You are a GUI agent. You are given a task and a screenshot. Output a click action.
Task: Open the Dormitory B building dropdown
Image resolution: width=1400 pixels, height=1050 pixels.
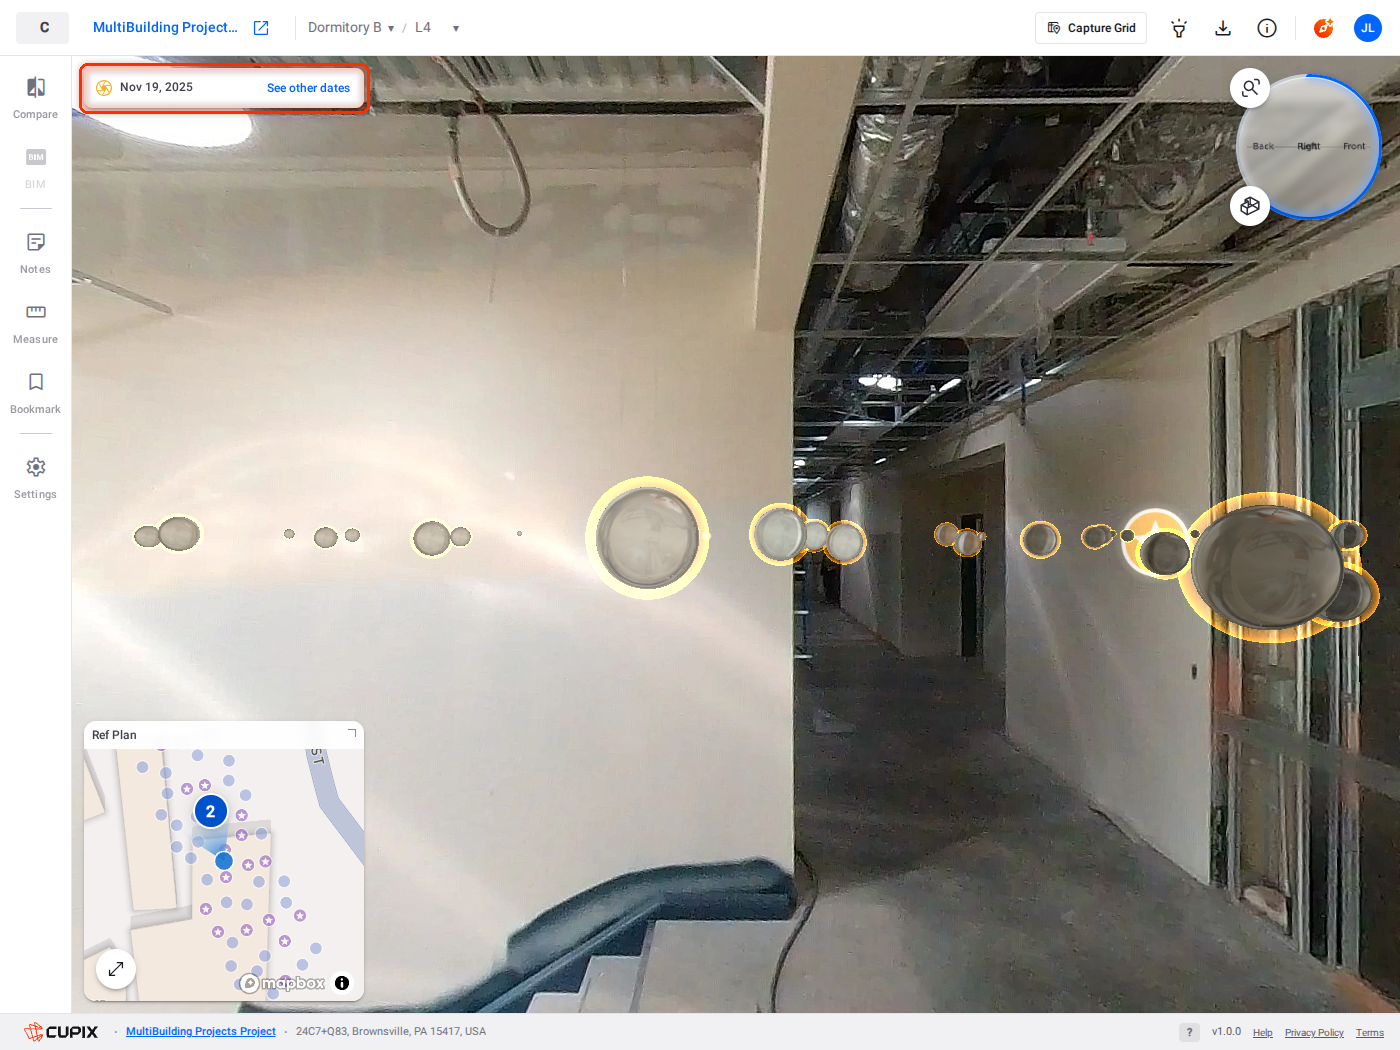coord(351,28)
